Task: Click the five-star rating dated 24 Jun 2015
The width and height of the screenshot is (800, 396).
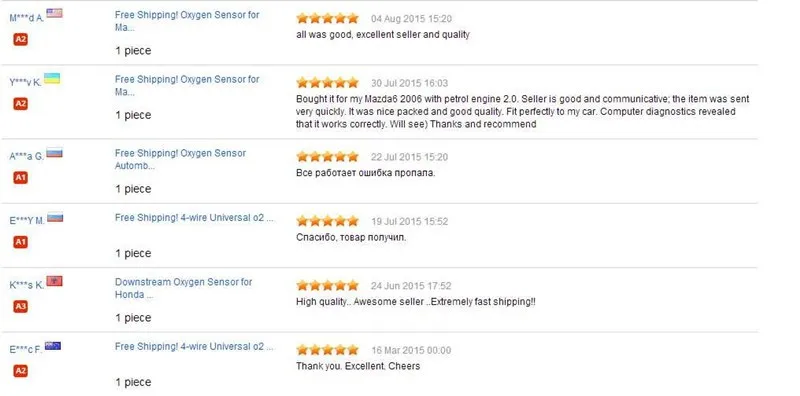Action: click(328, 285)
